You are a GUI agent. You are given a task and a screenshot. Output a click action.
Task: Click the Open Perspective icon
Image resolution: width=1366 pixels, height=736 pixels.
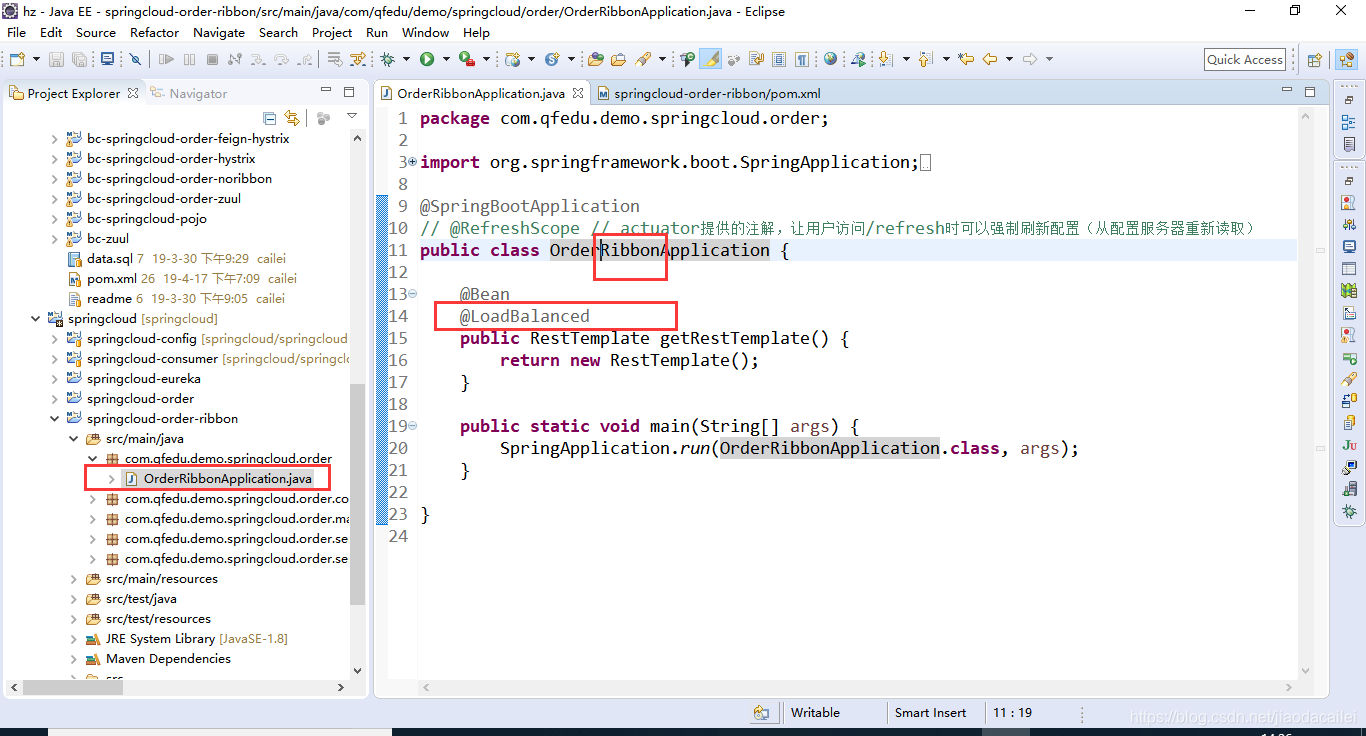point(1315,59)
